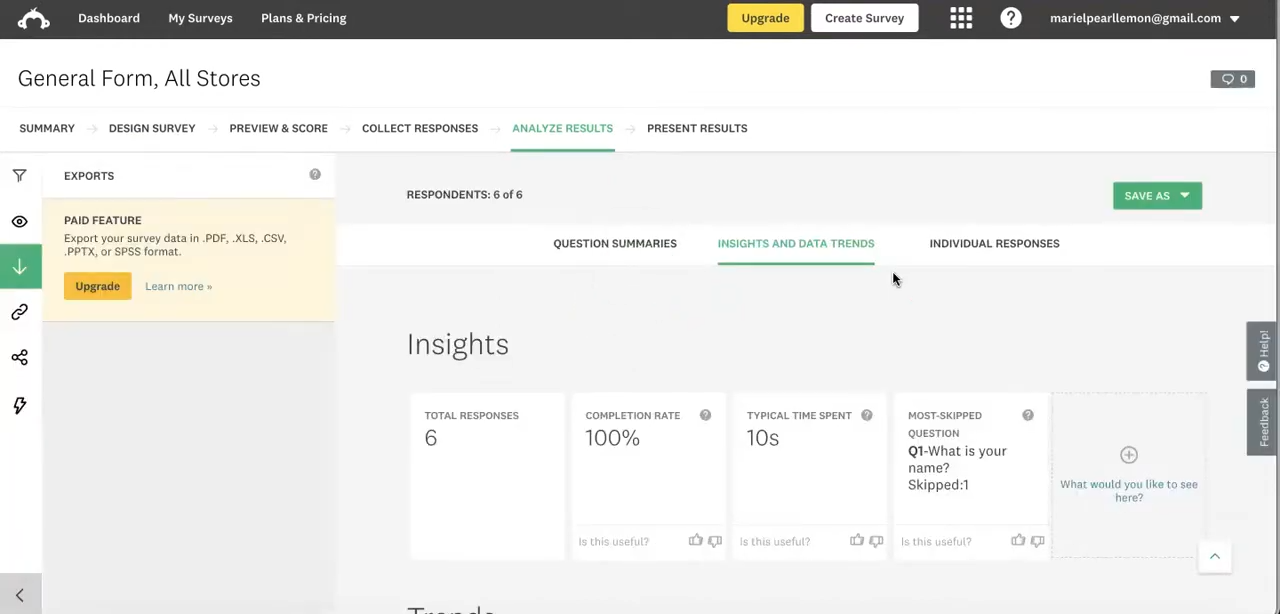Follow the Learn more link
Image resolution: width=1280 pixels, height=614 pixels.
pos(178,286)
